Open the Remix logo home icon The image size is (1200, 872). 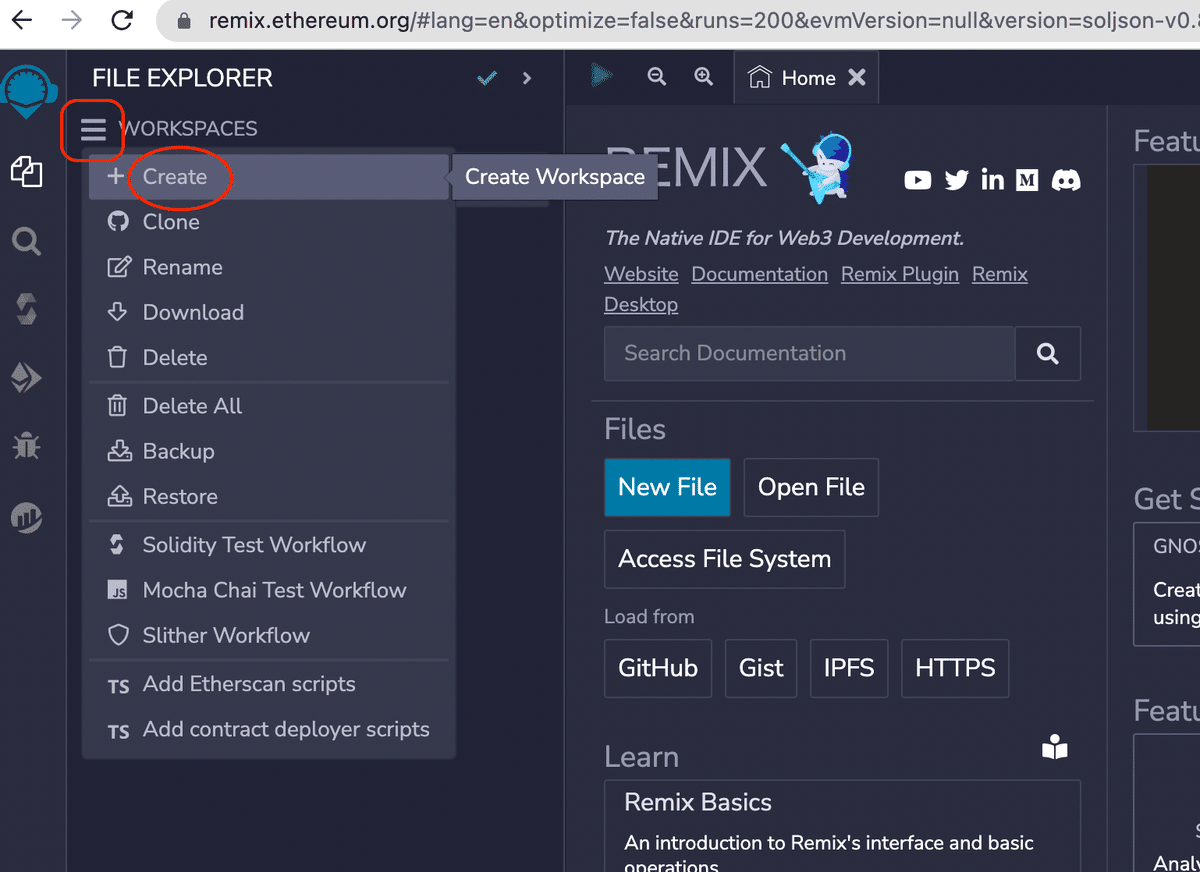pos(29,90)
